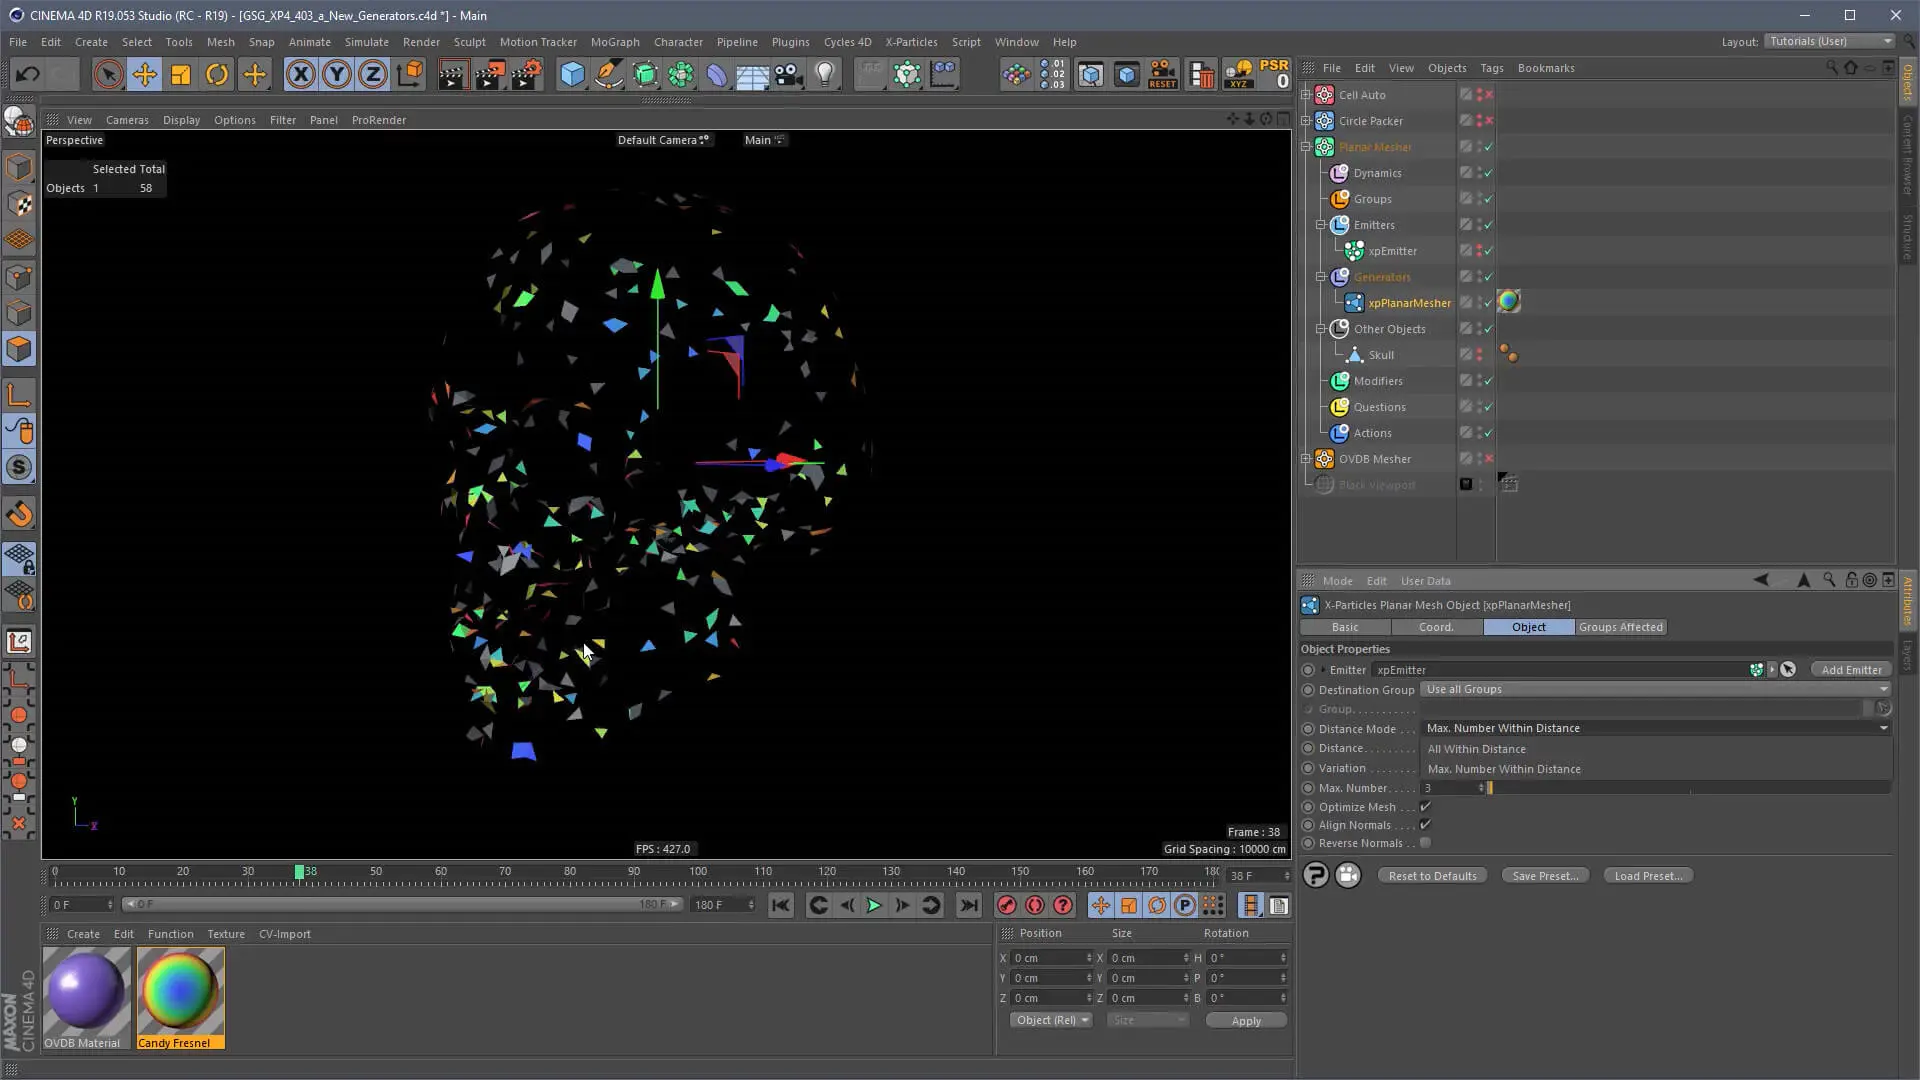Image resolution: width=1920 pixels, height=1080 pixels.
Task: Choose All Within Distance option
Action: tap(1476, 749)
